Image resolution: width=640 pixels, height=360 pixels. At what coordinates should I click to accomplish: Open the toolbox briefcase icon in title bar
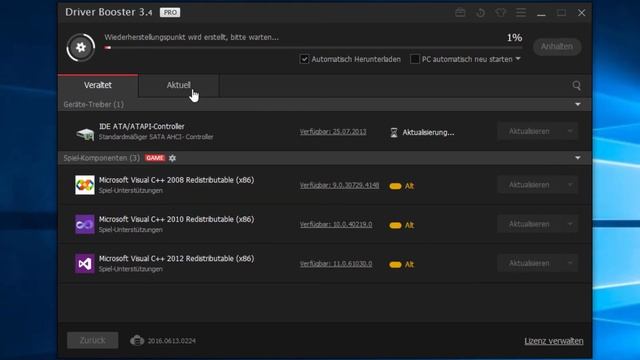(x=460, y=13)
